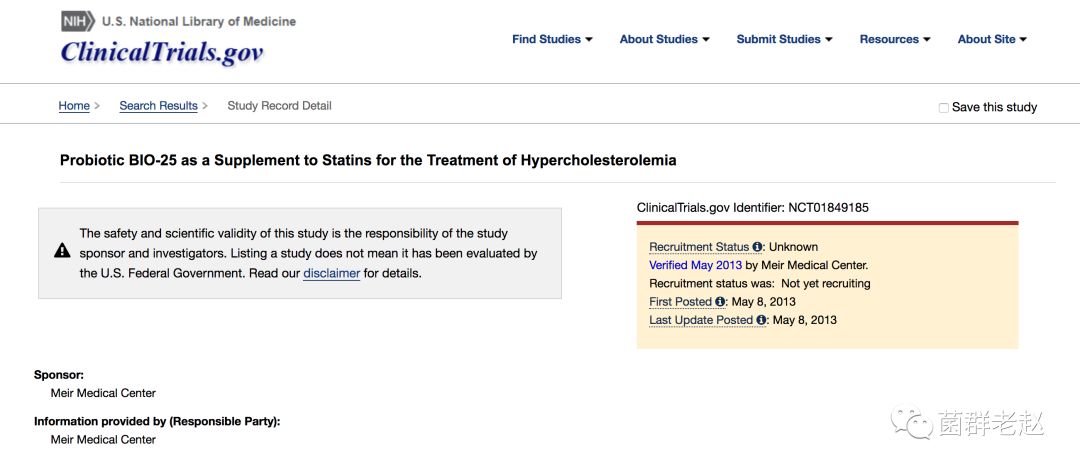Click Last Update Posted info icon
Image resolution: width=1080 pixels, height=471 pixels.
pyautogui.click(x=761, y=320)
